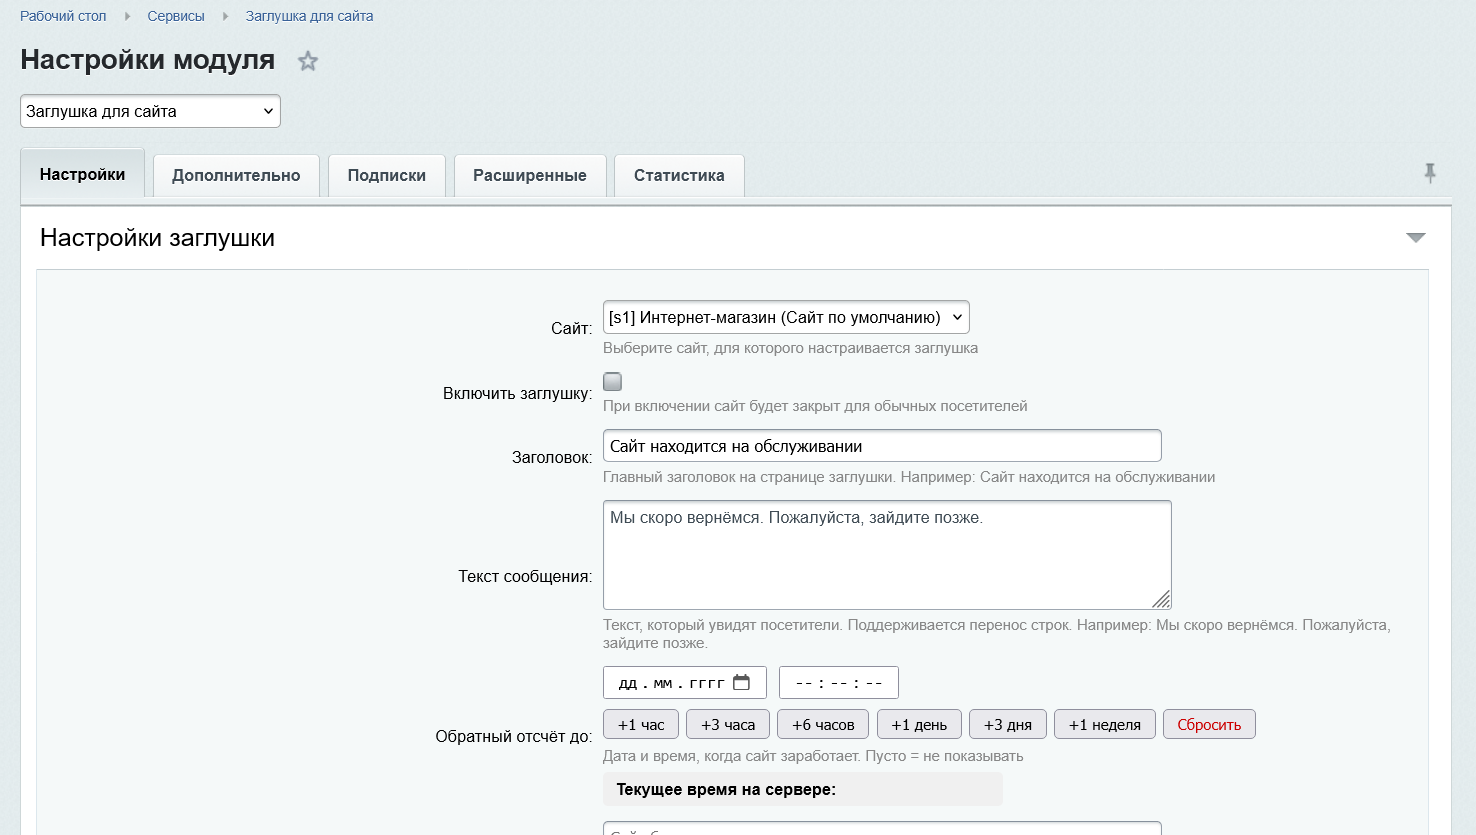This screenshot has width=1476, height=835.
Task: Focus the Заголовок text input field
Action: [x=882, y=446]
